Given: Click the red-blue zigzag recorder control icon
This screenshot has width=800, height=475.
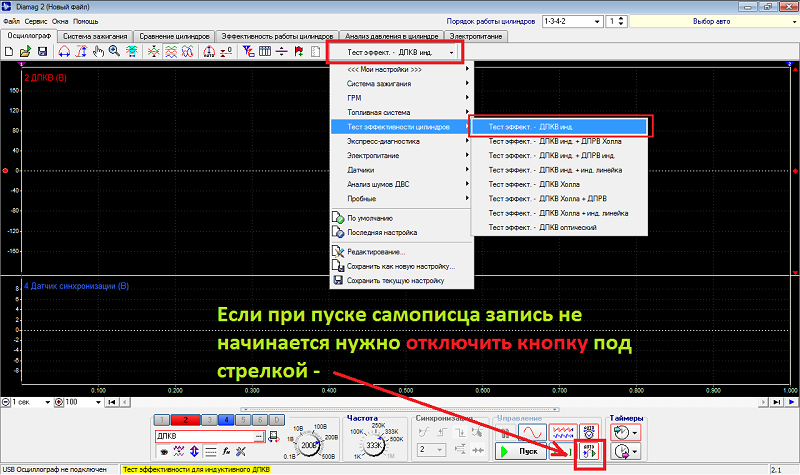Looking at the screenshot, I should coord(563,433).
